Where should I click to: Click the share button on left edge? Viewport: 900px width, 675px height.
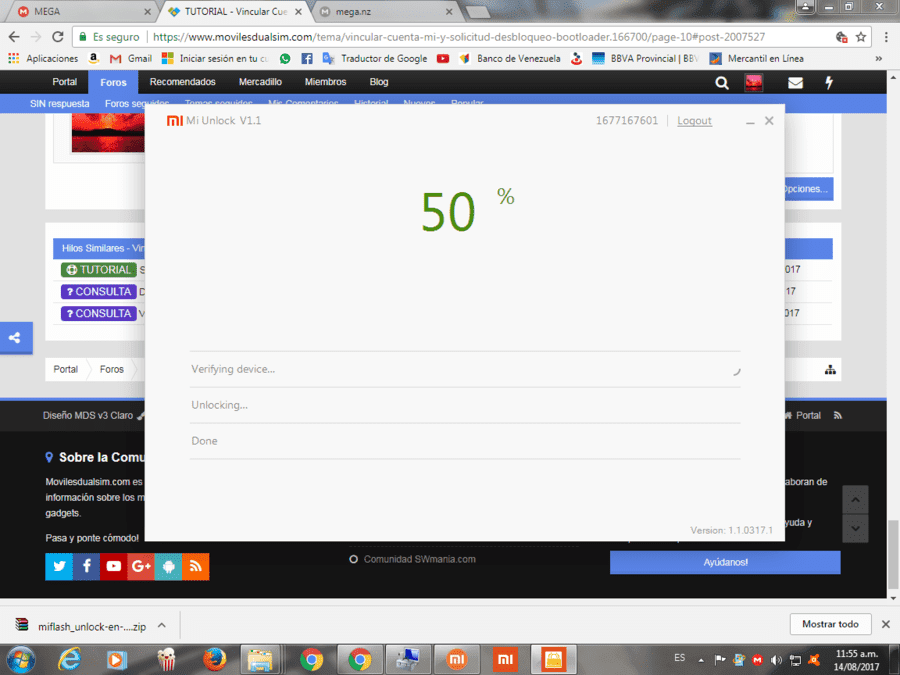[x=15, y=338]
